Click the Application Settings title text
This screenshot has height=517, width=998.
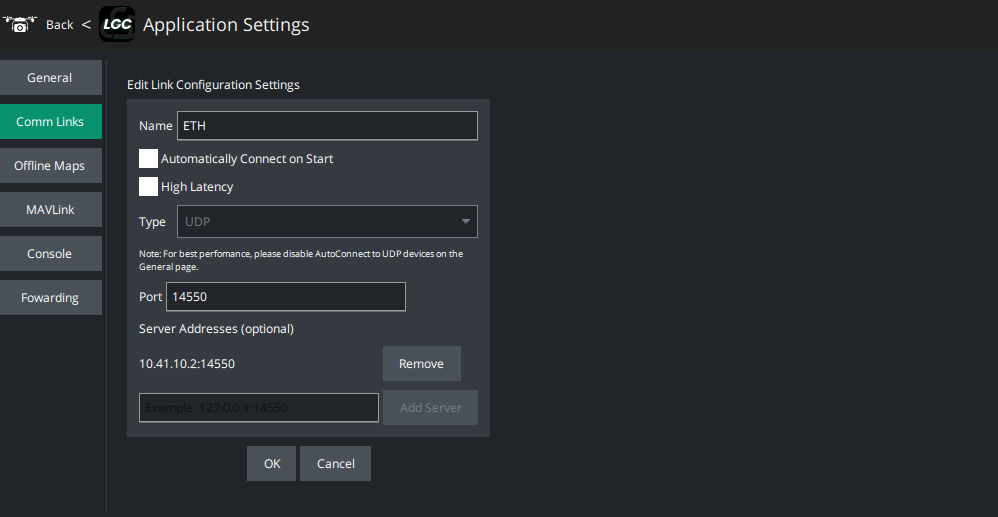click(x=226, y=25)
